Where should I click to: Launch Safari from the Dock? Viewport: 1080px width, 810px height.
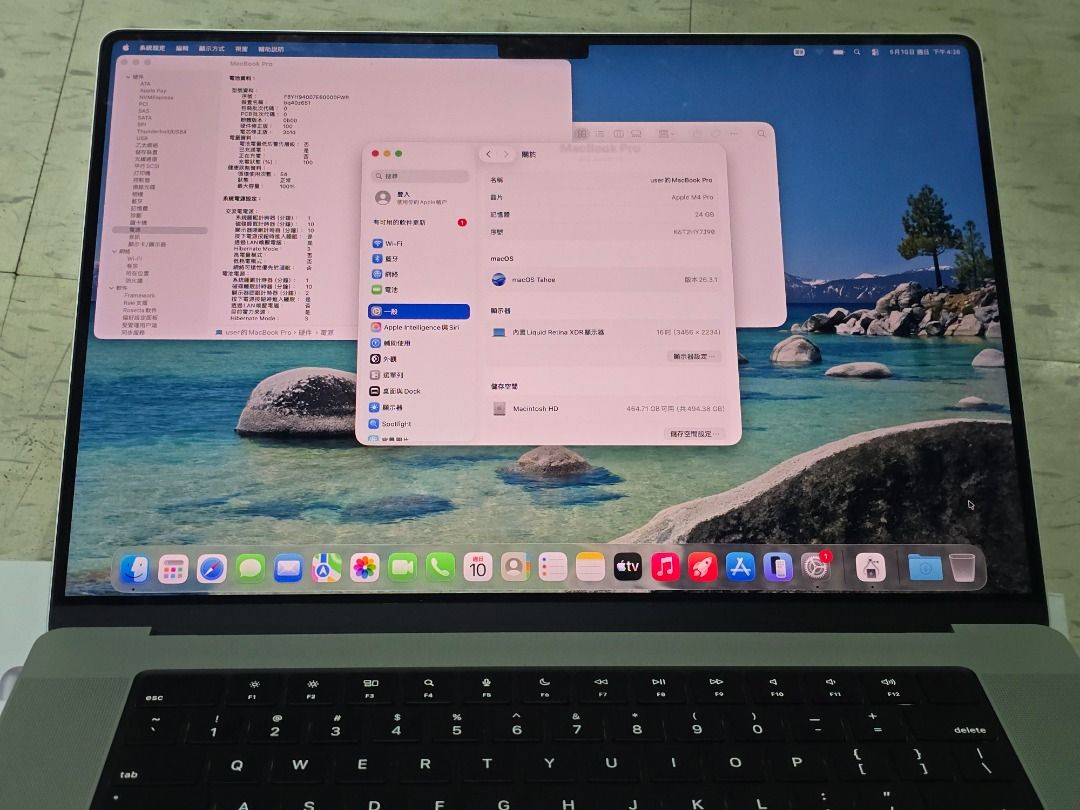tap(211, 570)
